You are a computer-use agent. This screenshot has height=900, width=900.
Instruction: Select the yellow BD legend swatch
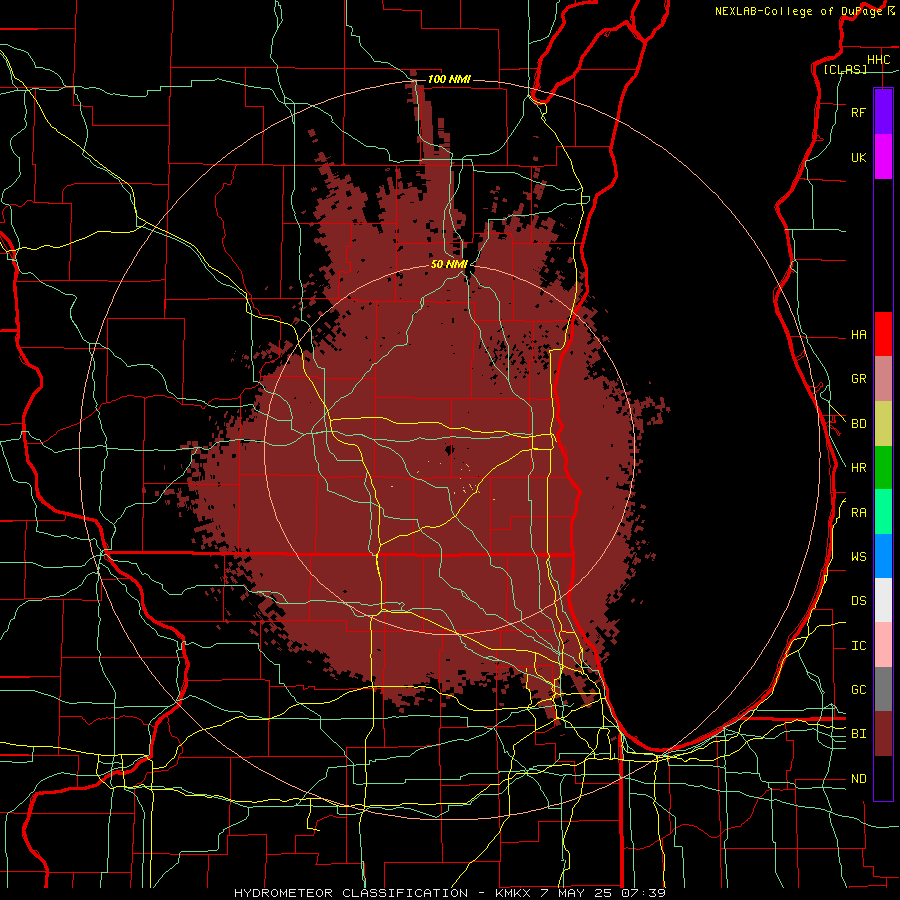[x=883, y=424]
